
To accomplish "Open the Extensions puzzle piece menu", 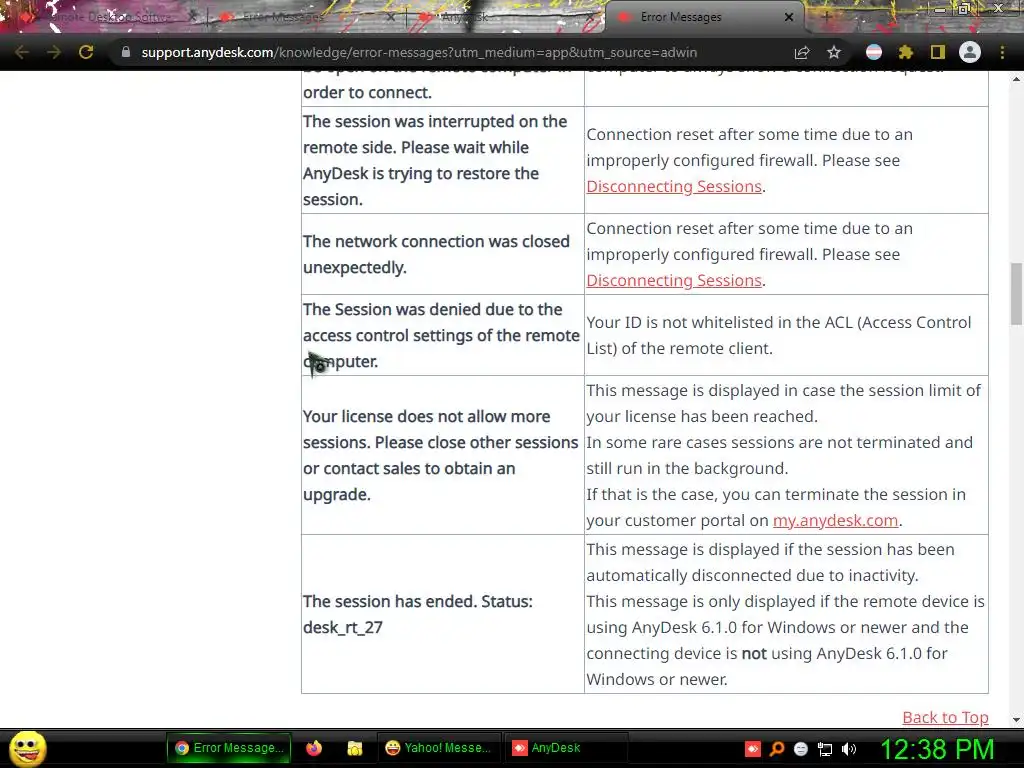I will (906, 52).
